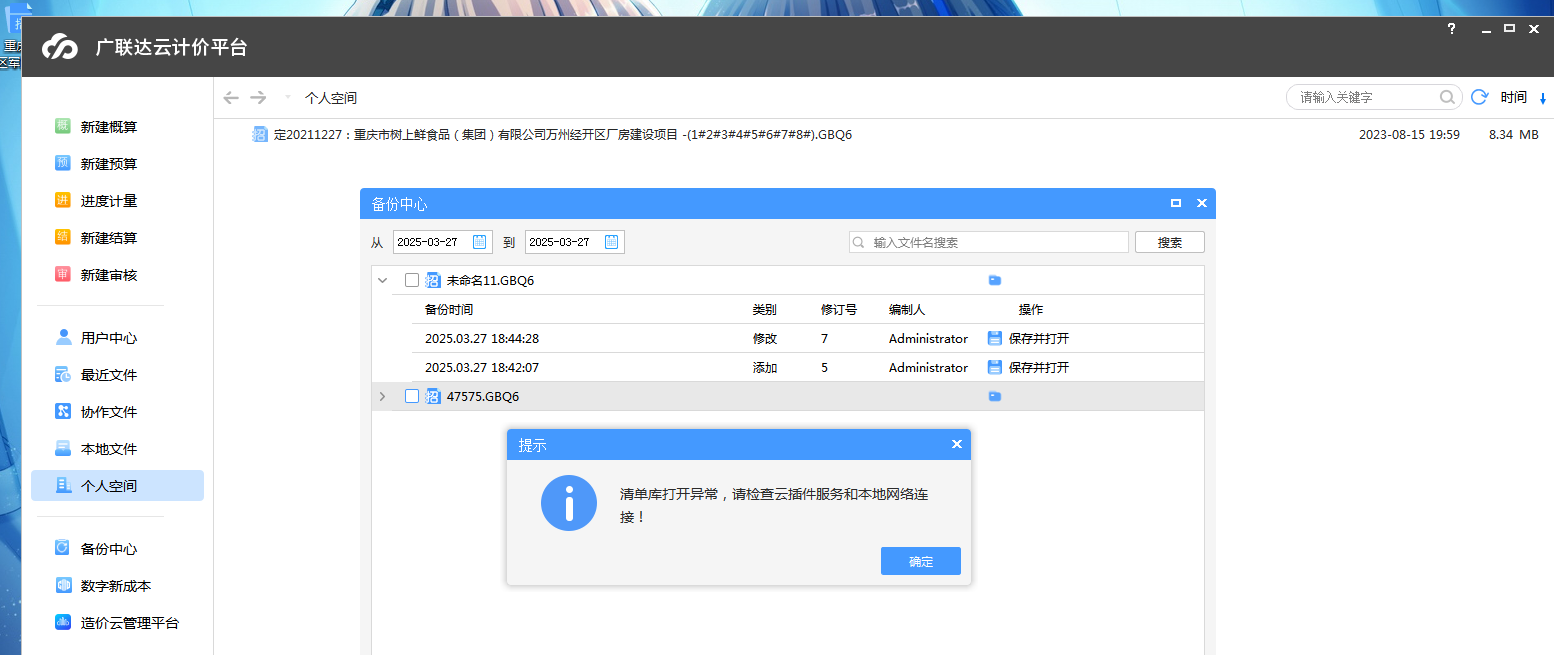Click the 新建预算 sidebar icon

pyautogui.click(x=63, y=163)
